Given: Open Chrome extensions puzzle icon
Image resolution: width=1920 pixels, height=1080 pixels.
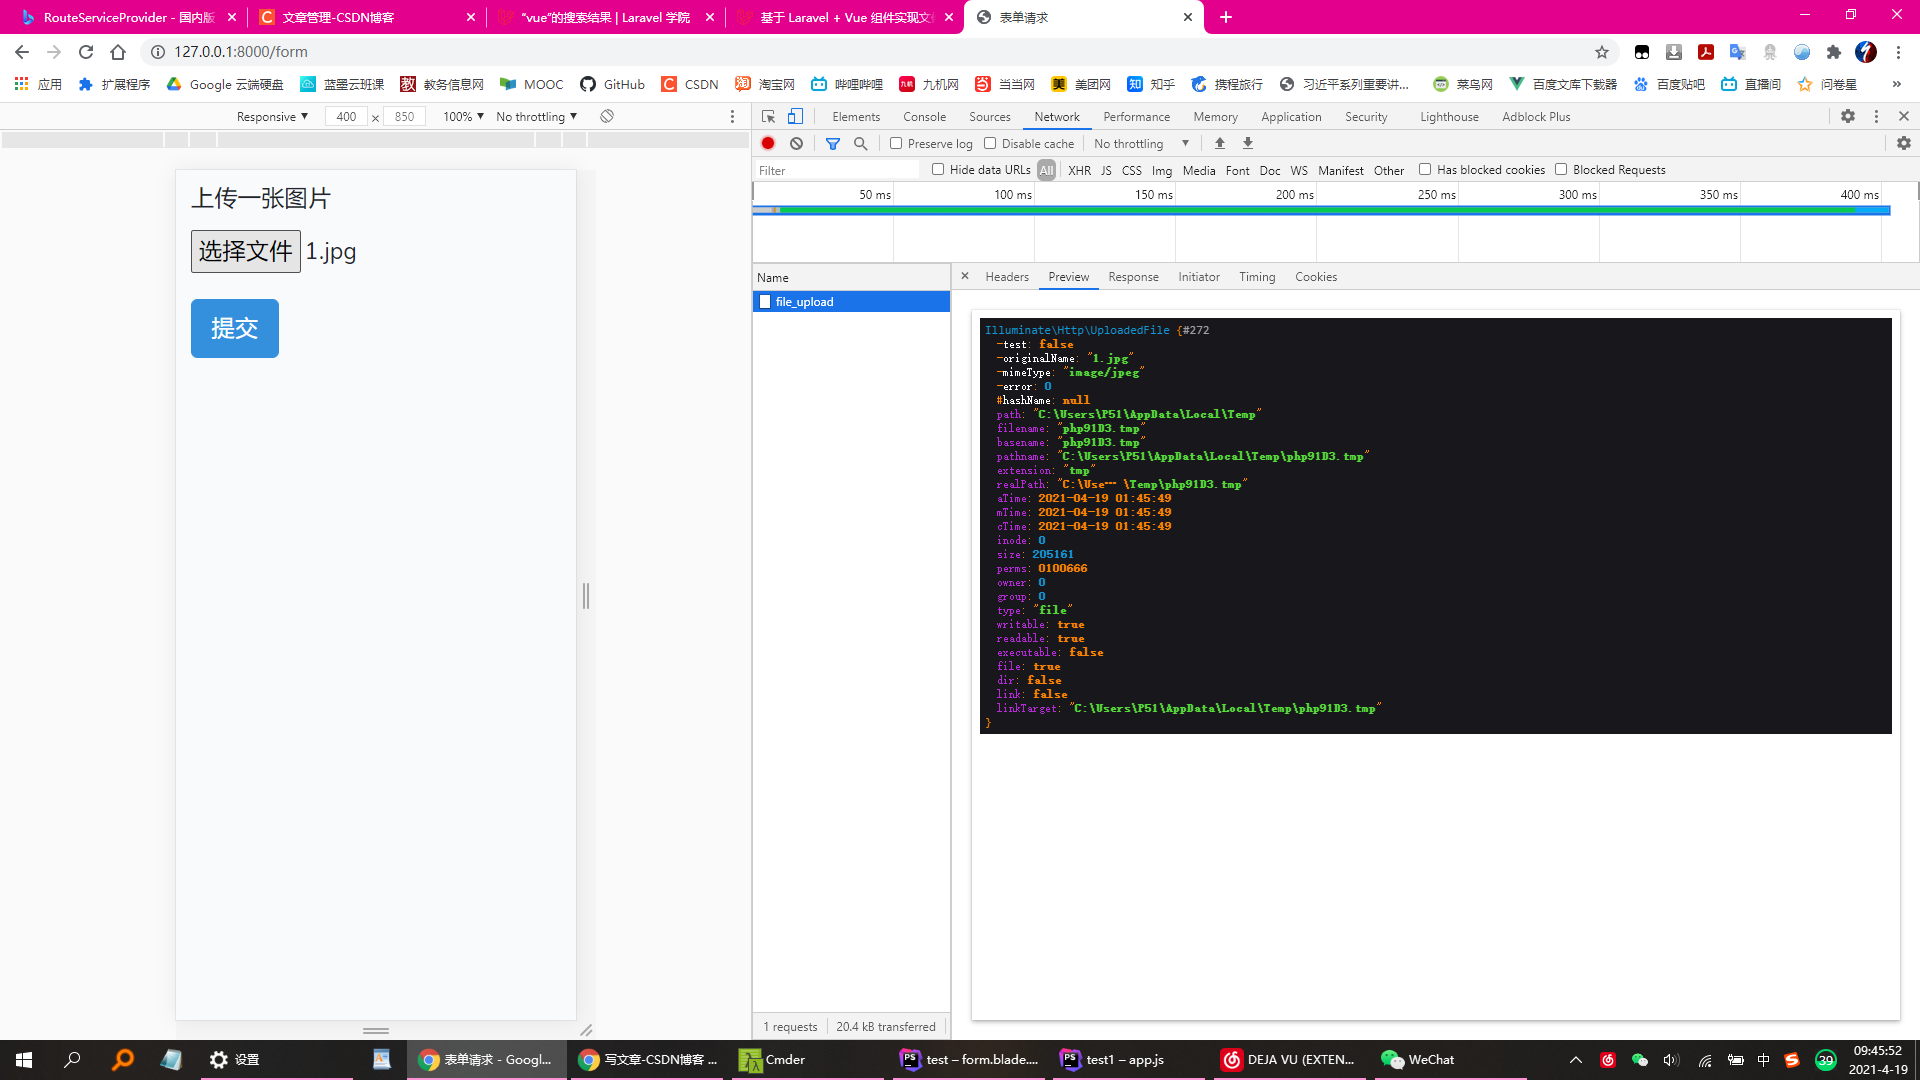Looking at the screenshot, I should (1834, 52).
